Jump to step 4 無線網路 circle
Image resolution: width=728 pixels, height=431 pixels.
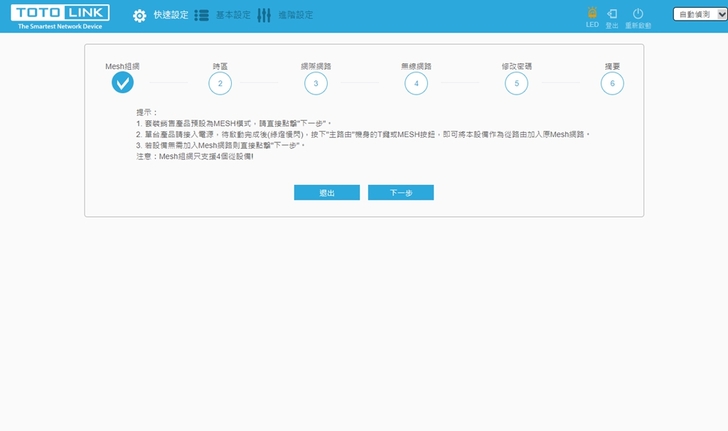pos(416,84)
